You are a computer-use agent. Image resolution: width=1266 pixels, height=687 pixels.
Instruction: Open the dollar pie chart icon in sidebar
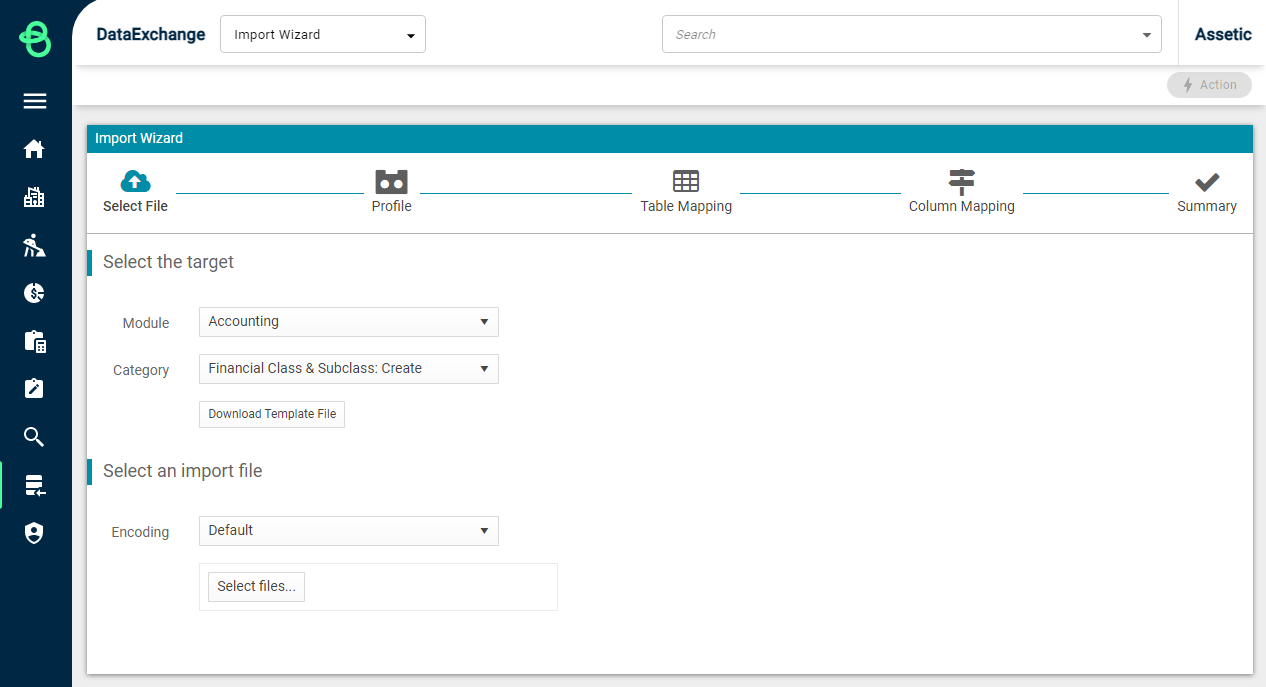pyautogui.click(x=34, y=293)
